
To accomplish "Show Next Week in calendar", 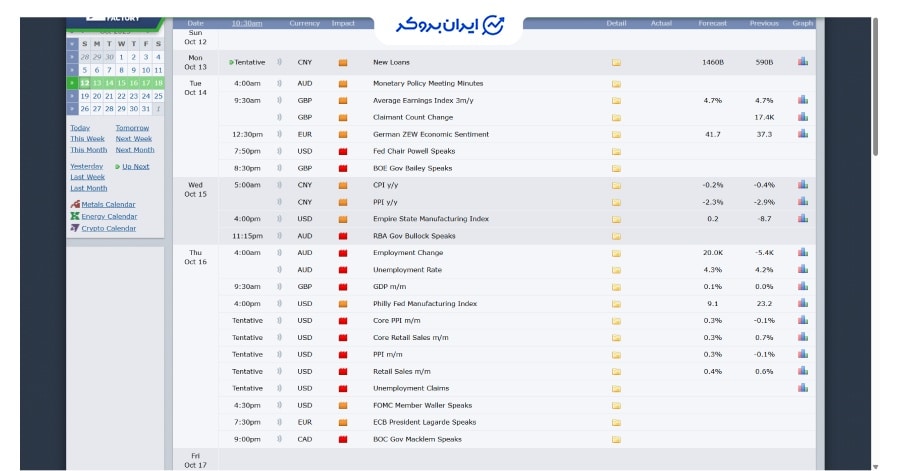I will [x=134, y=139].
